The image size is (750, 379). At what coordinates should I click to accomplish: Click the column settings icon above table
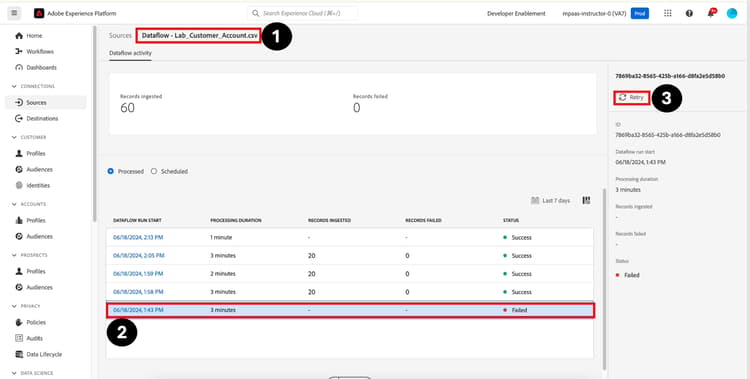click(586, 201)
